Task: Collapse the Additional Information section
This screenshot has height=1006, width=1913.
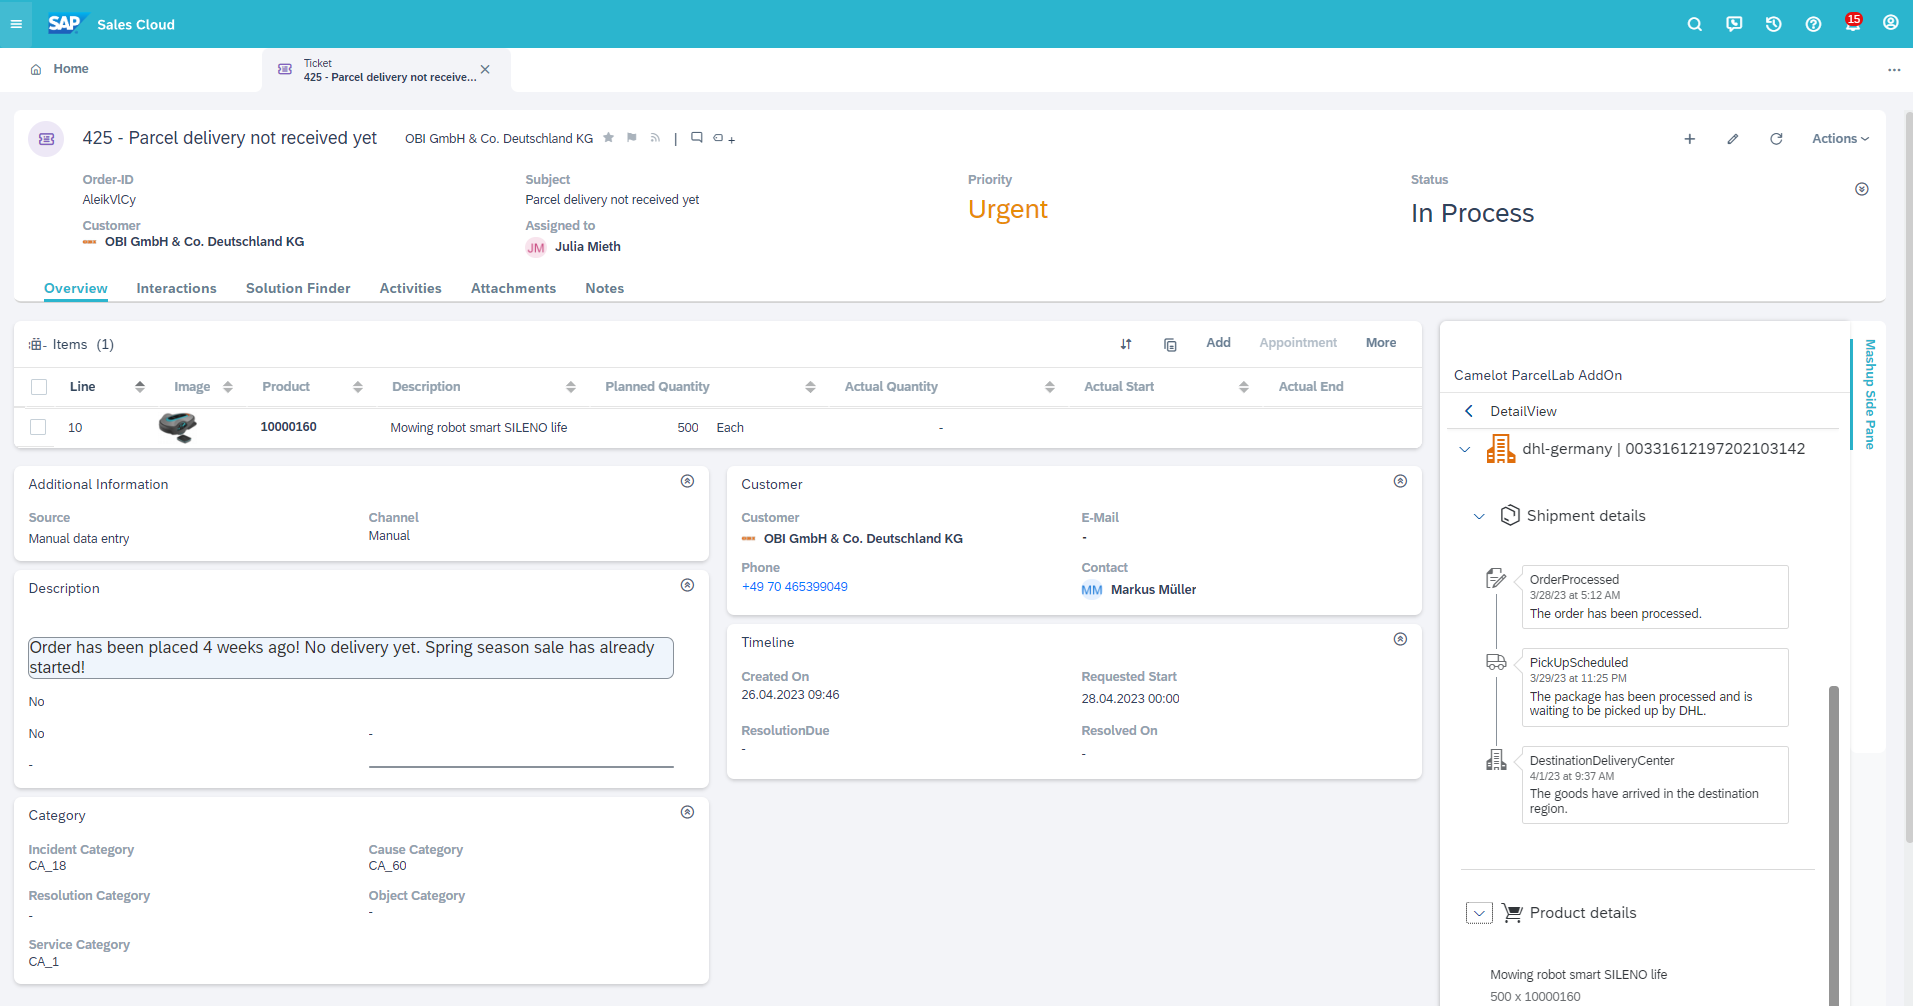Action: coord(687,481)
